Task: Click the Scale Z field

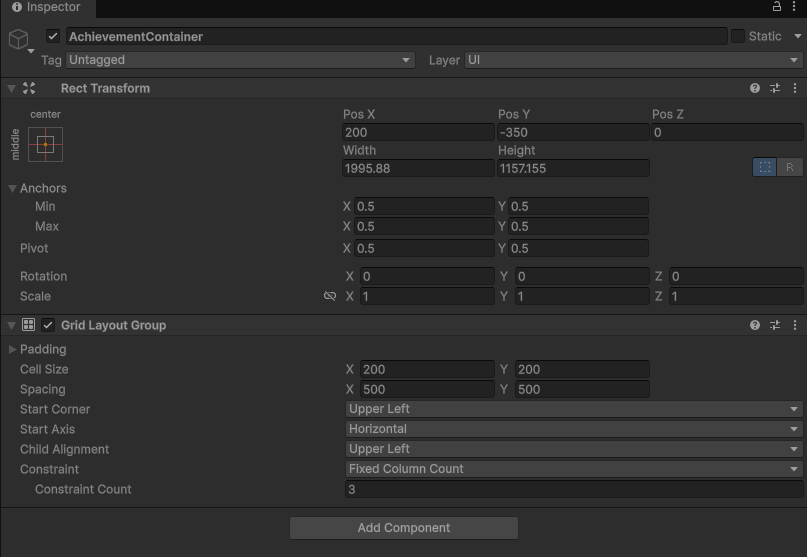Action: pos(736,297)
